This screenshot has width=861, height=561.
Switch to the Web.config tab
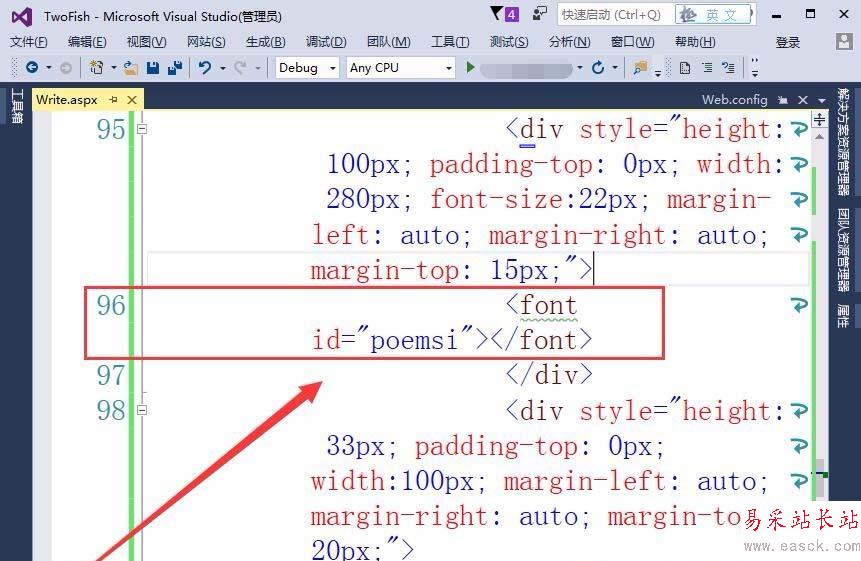coord(734,99)
